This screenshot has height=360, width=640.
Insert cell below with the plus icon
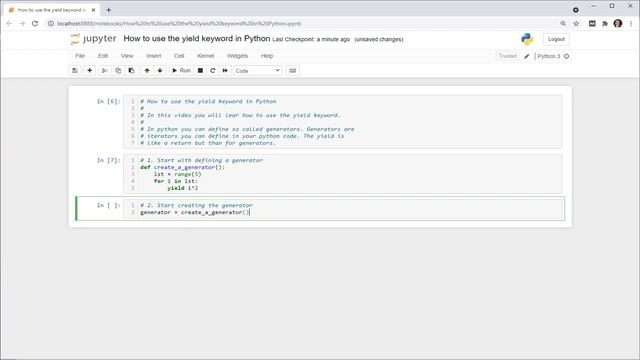[89, 71]
